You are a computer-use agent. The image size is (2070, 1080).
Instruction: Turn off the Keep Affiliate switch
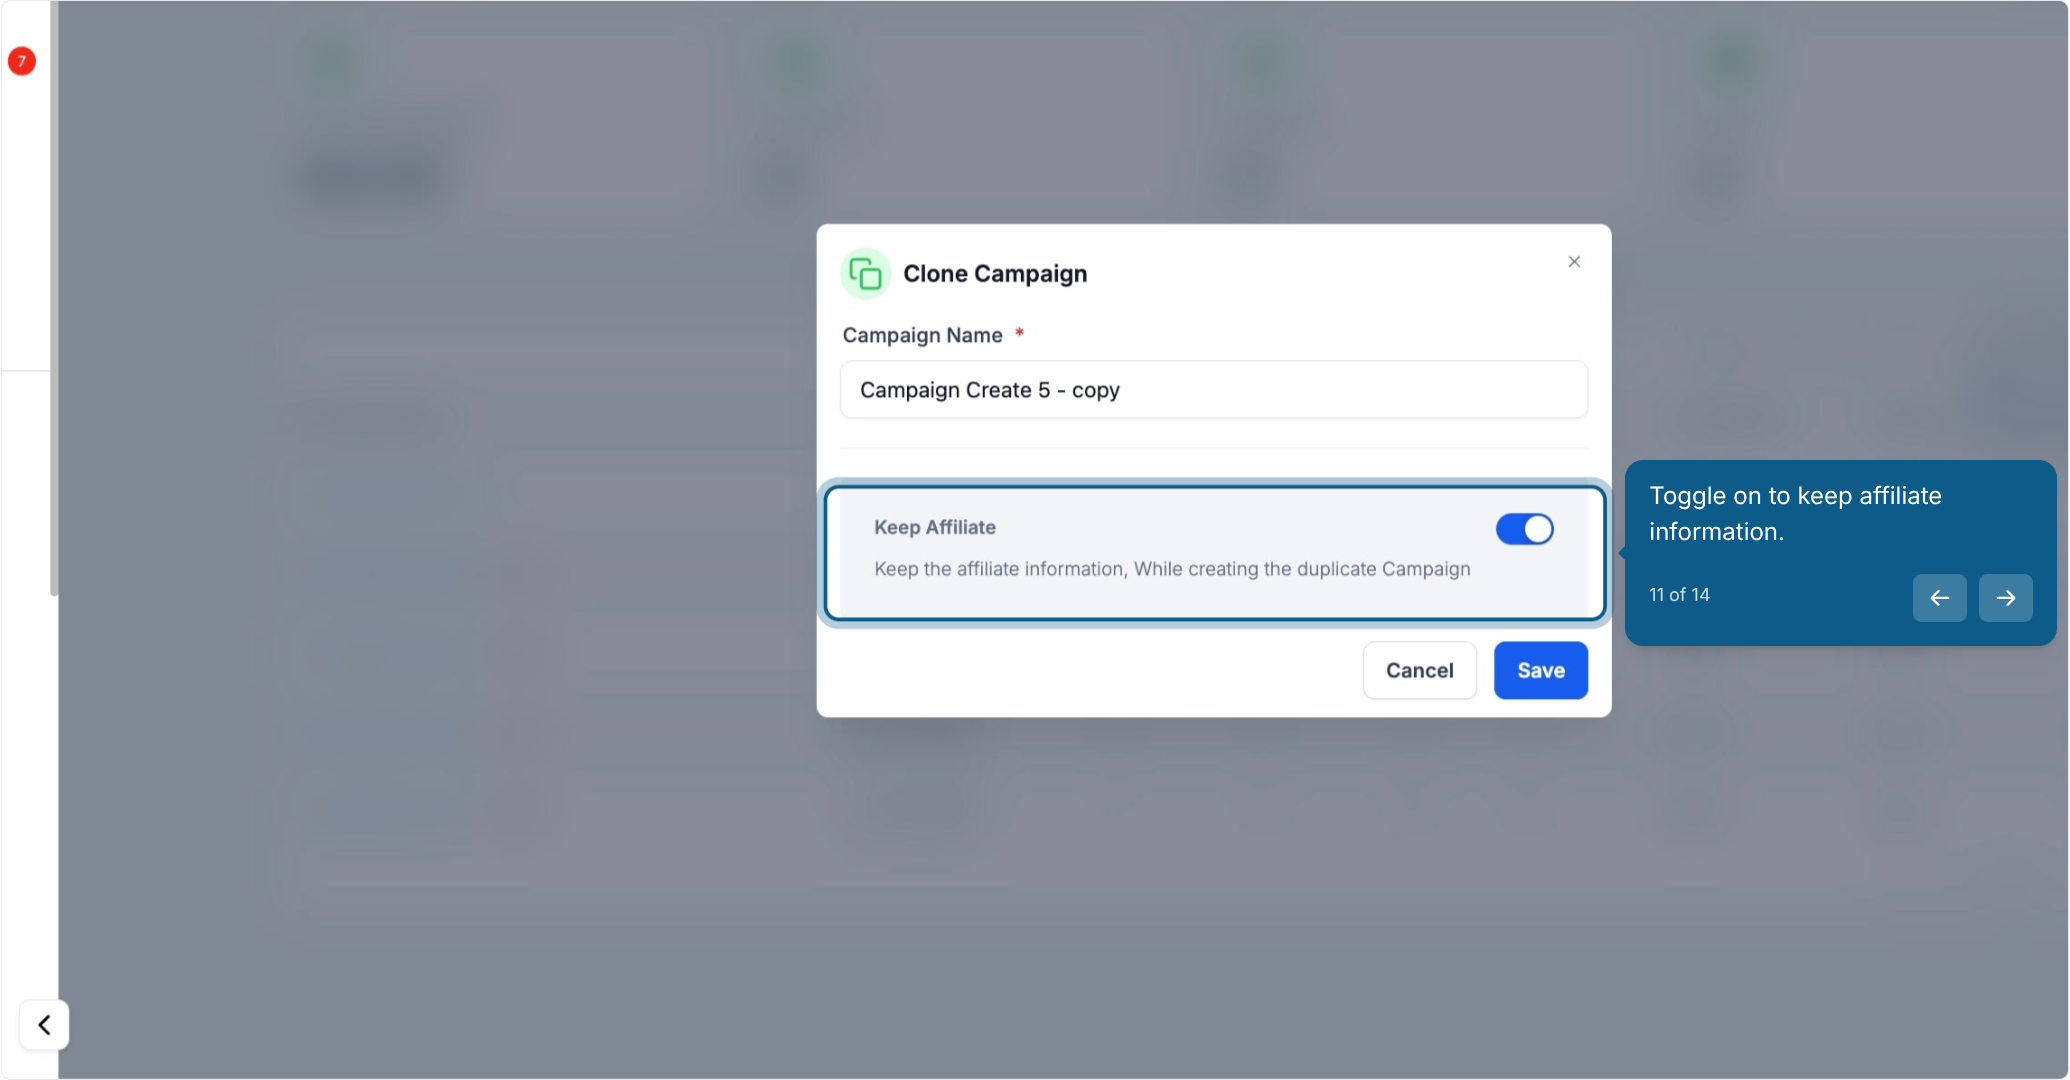tap(1524, 529)
